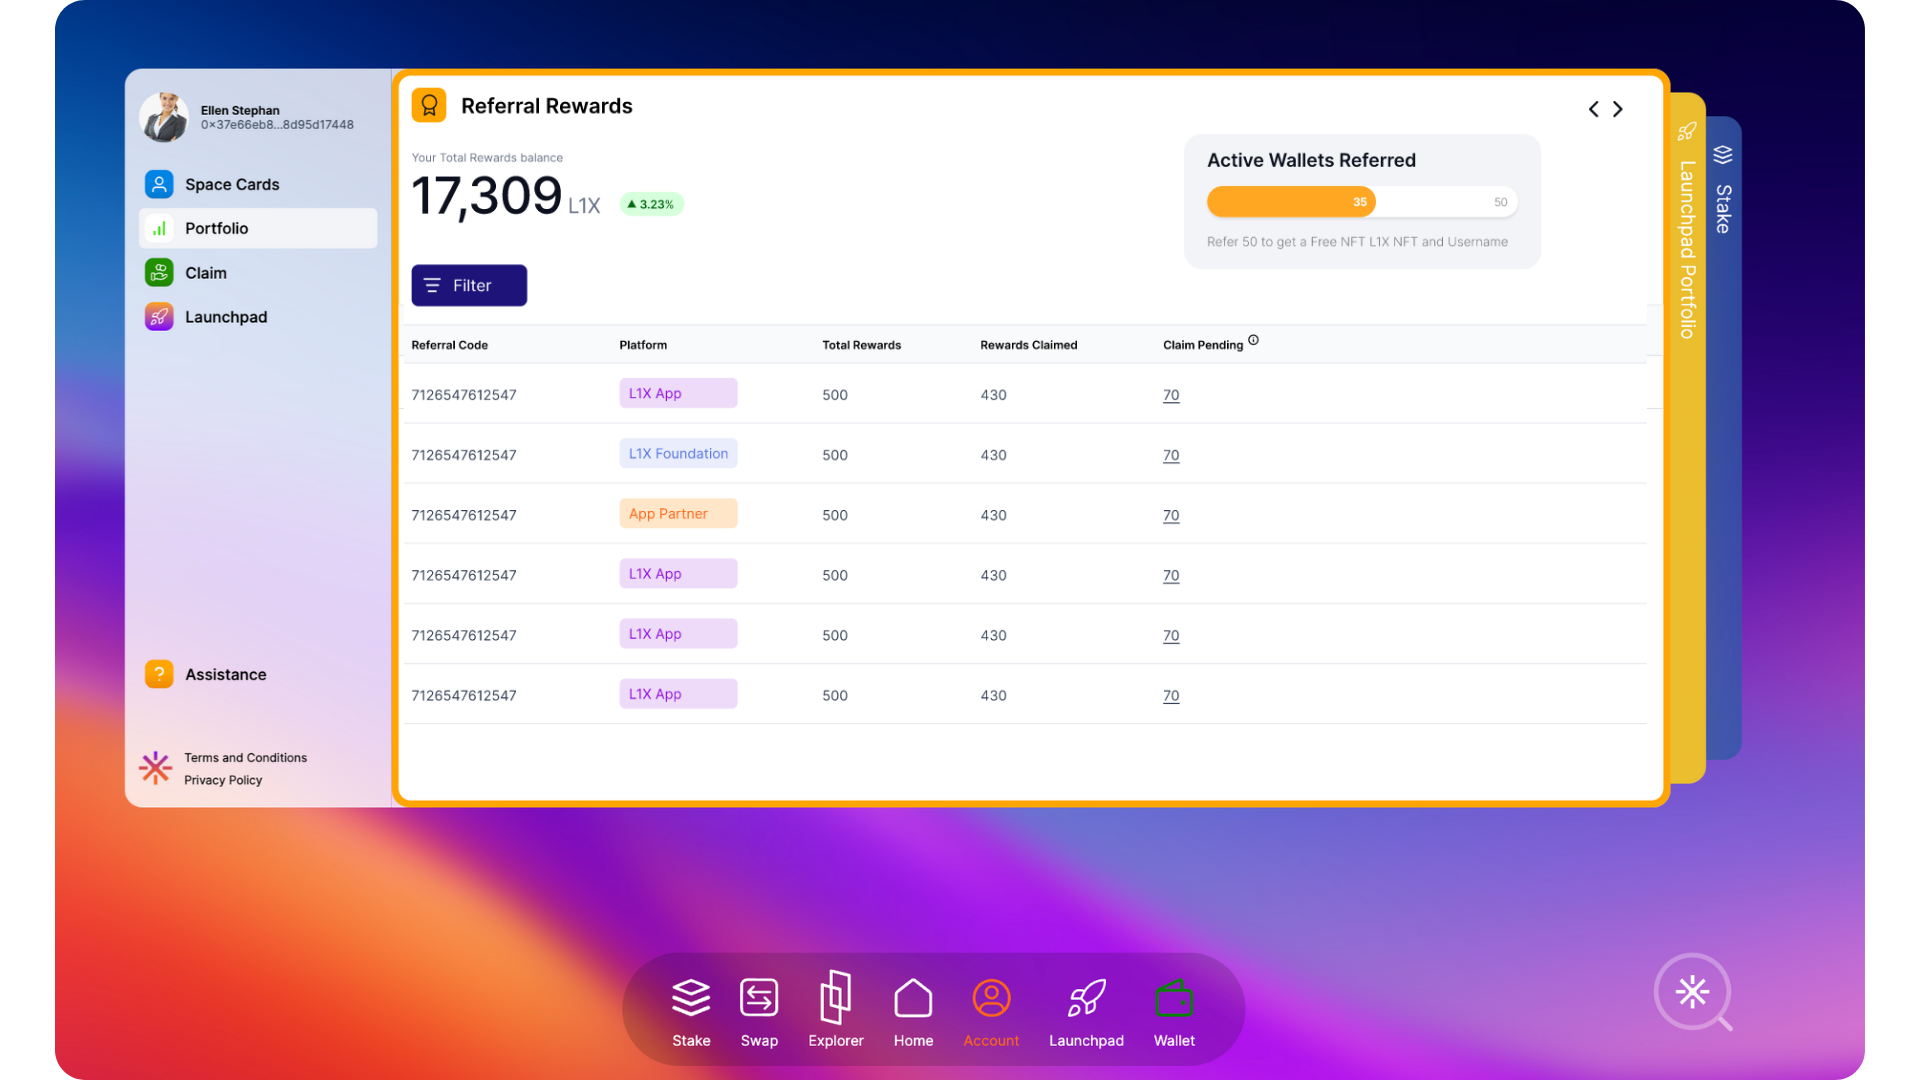Open the Space Cards section

[x=231, y=184]
